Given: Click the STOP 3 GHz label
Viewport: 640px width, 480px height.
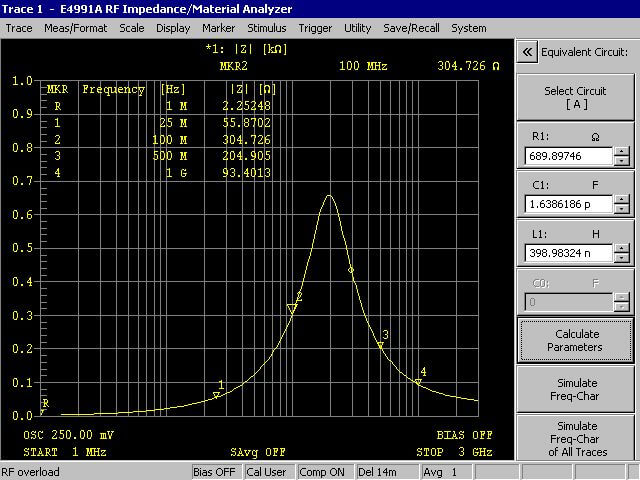Looking at the screenshot, I should click(454, 452).
